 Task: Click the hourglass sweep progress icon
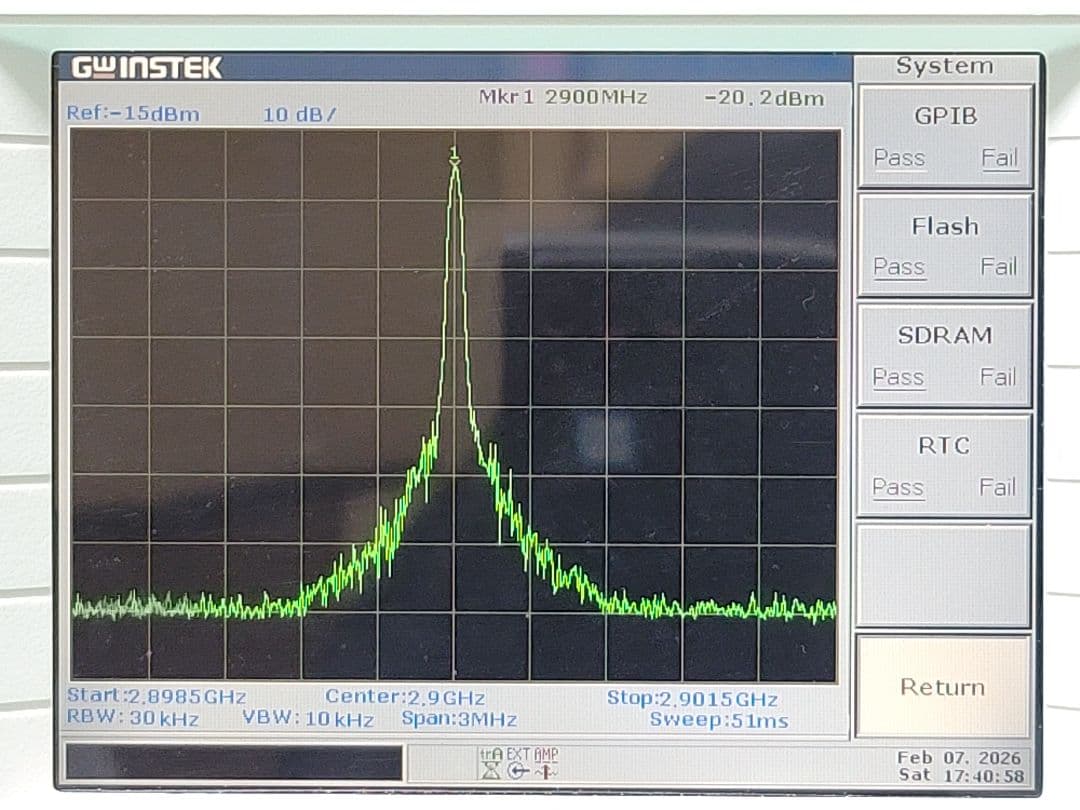491,769
